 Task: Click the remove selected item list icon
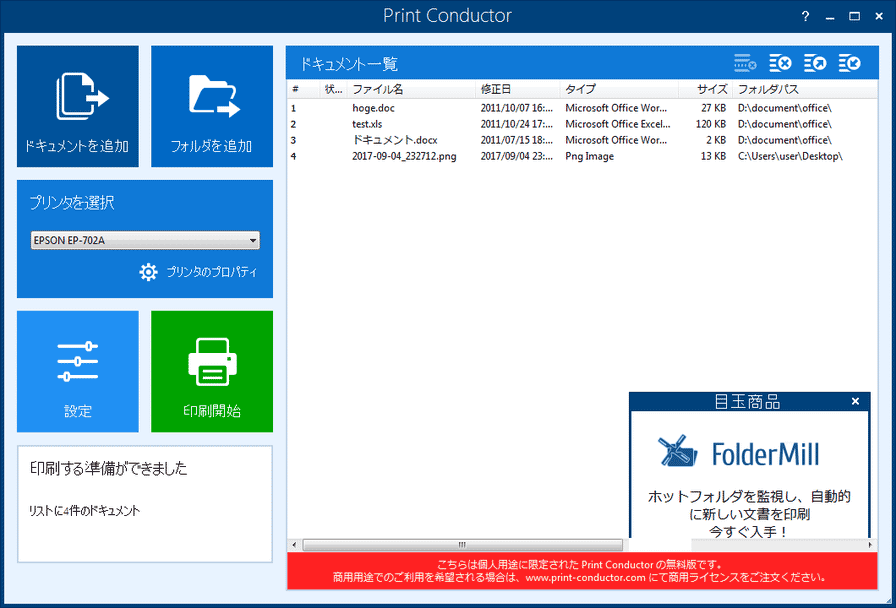click(x=745, y=63)
